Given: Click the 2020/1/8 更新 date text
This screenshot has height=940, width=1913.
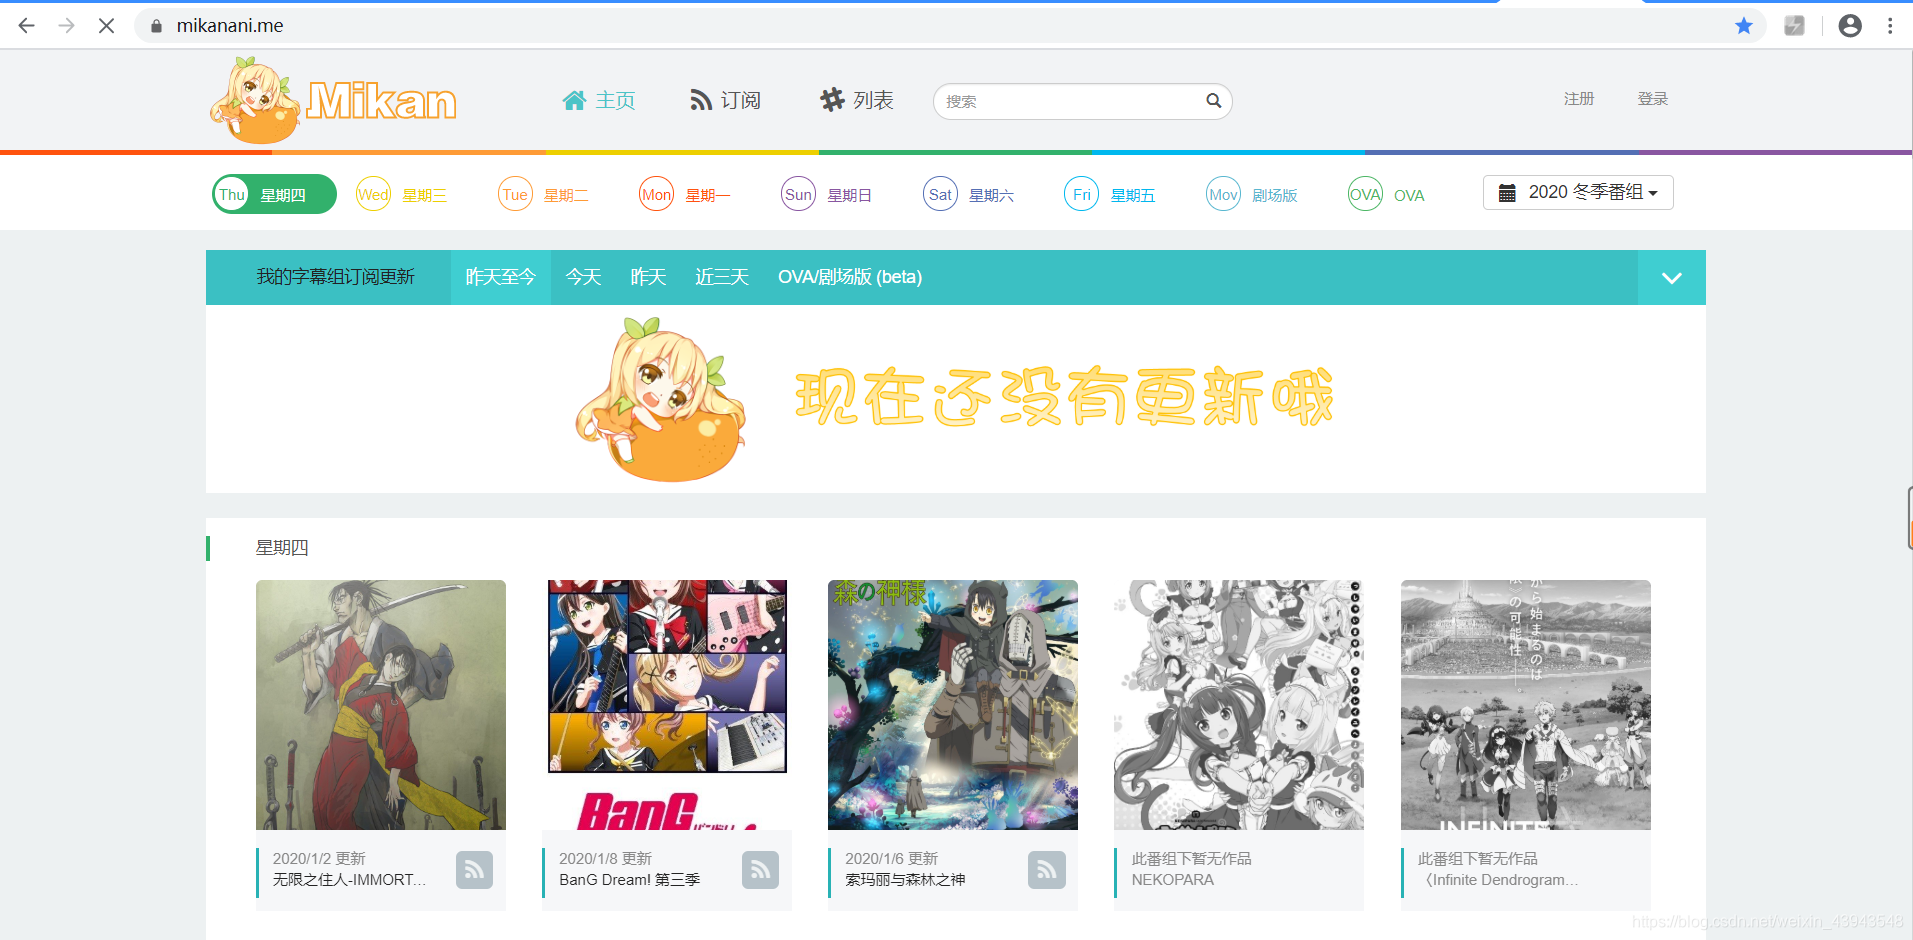Looking at the screenshot, I should coord(605,859).
